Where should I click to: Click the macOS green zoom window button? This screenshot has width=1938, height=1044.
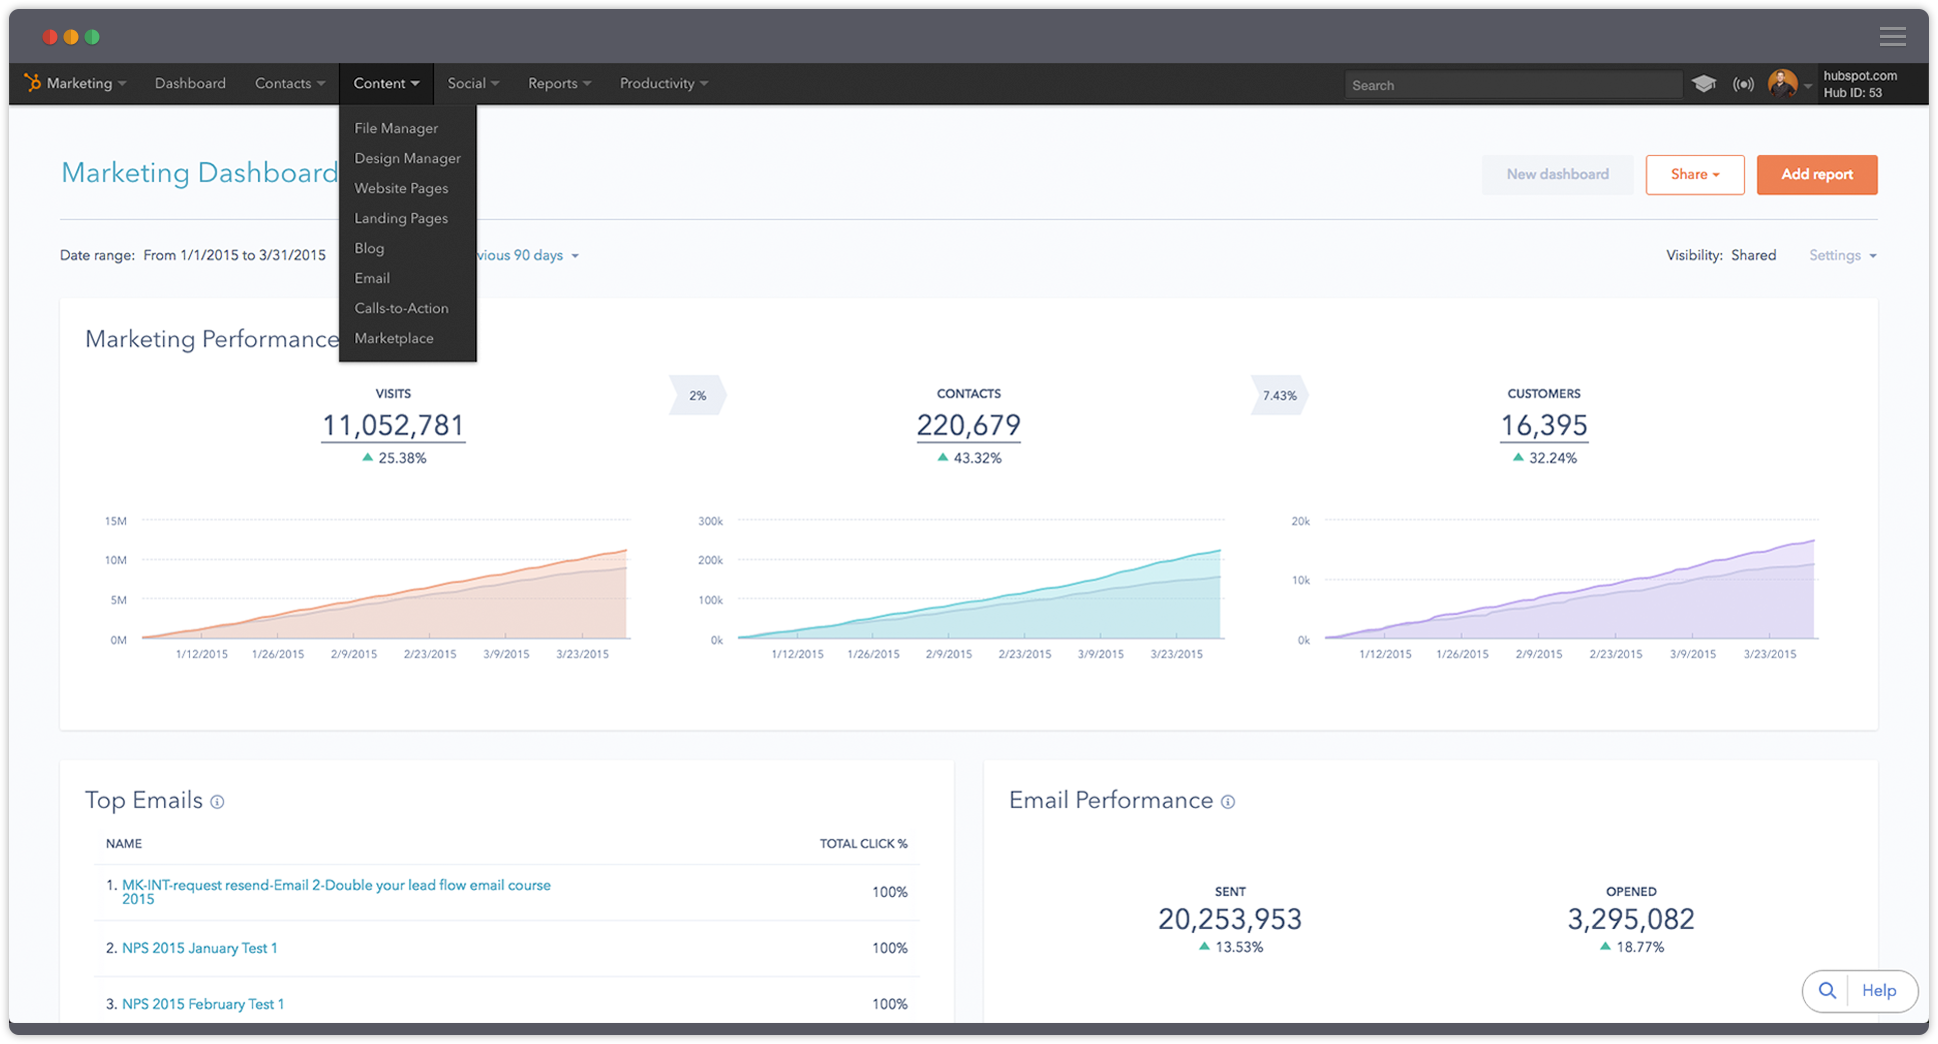pos(92,37)
